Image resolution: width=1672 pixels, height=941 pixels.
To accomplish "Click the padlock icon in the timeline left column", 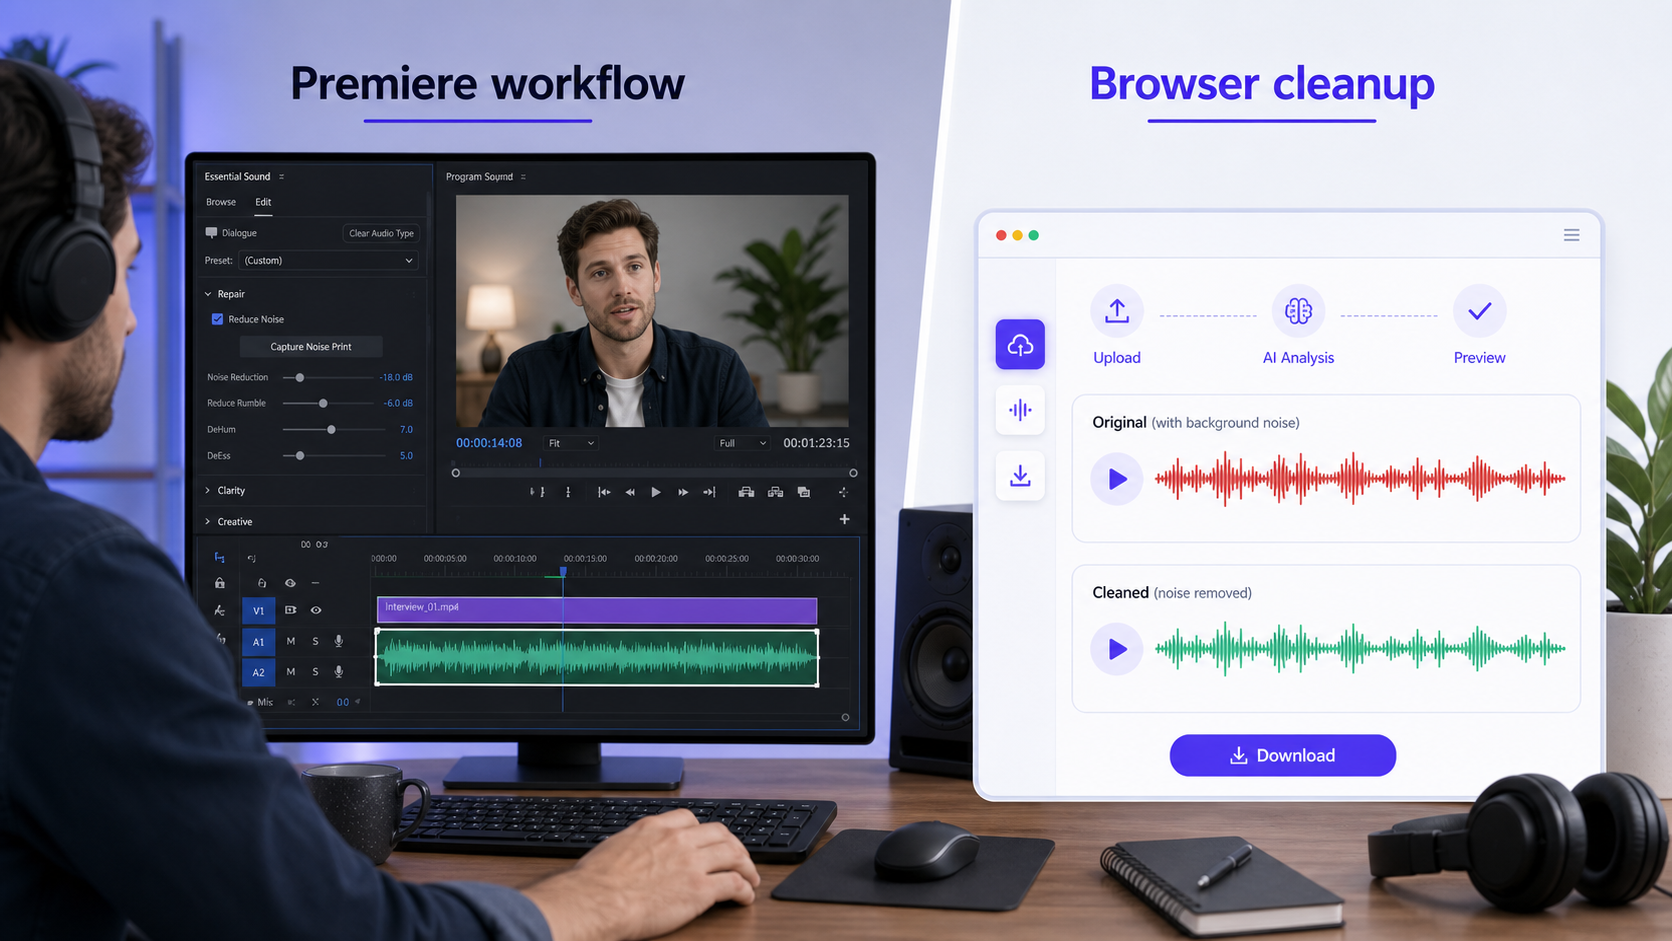I will click(219, 583).
